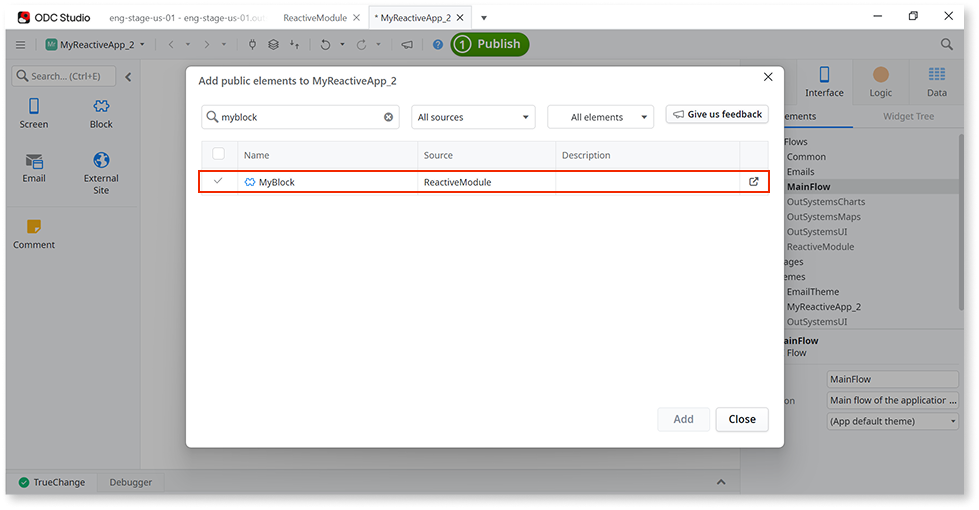
Task: Open the MyReactiveApp_2 app dropdown
Action: coord(96,44)
